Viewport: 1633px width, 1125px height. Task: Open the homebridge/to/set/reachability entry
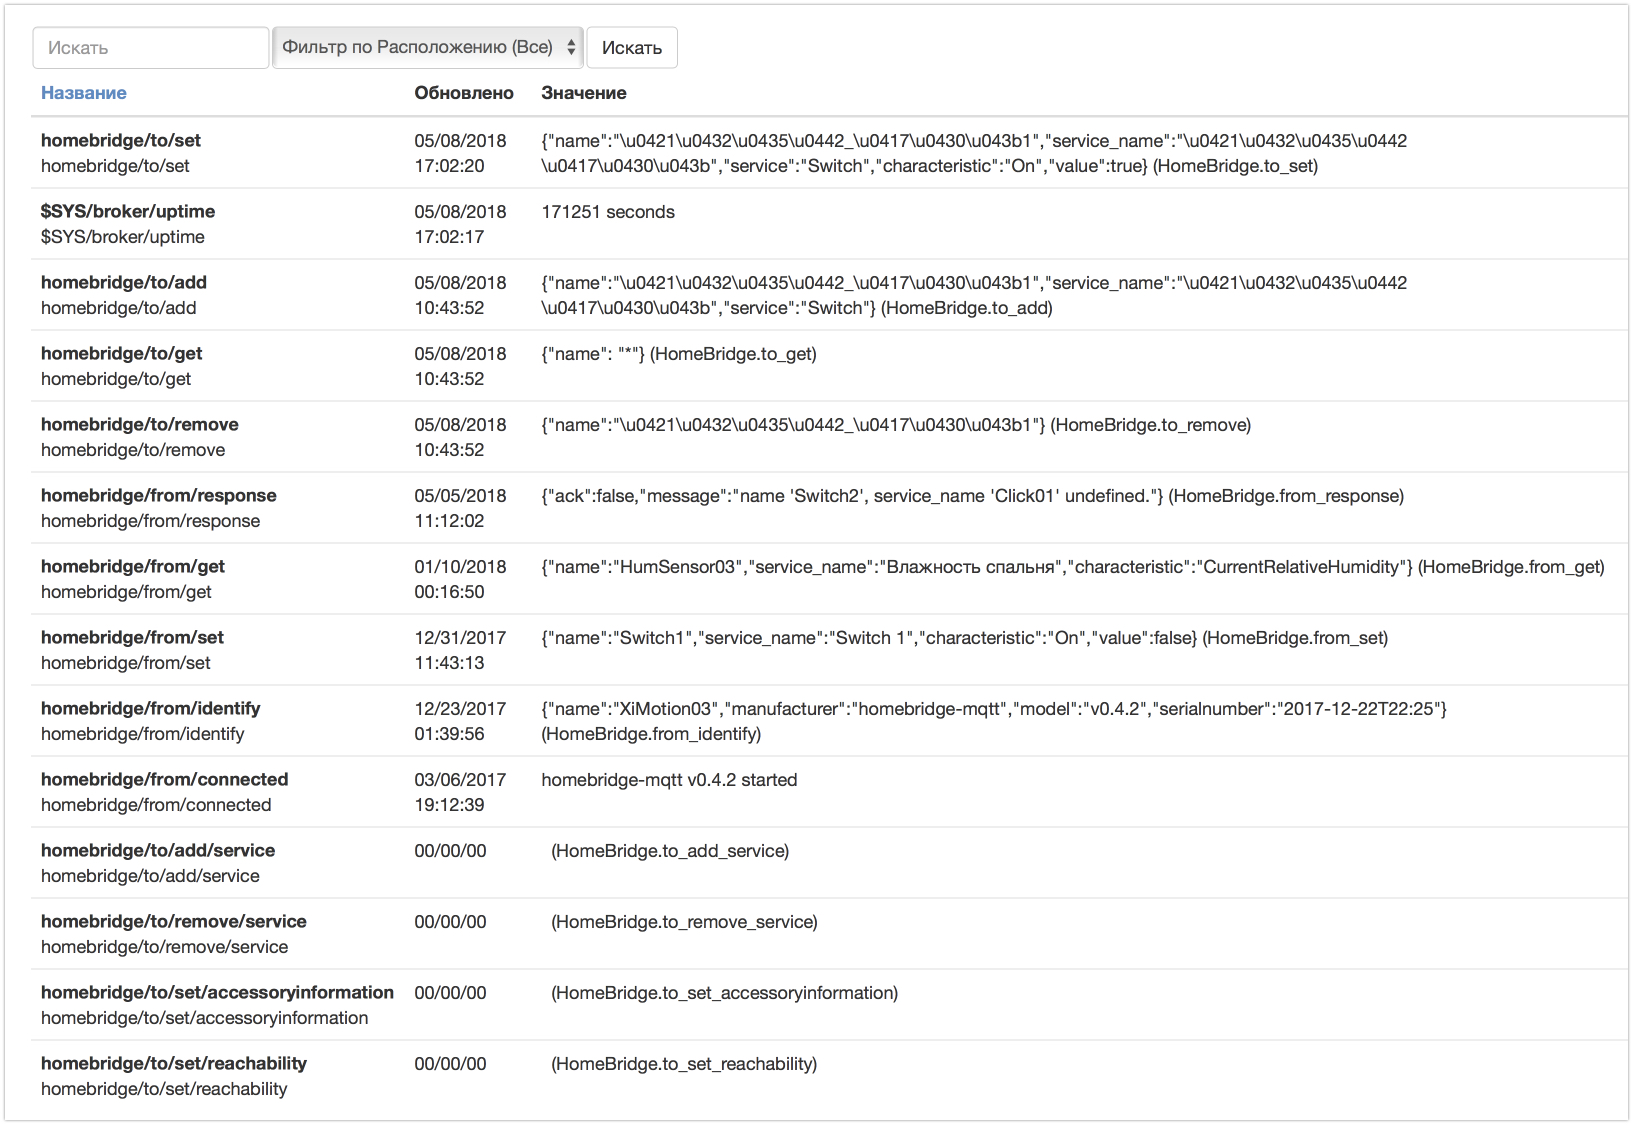173,1063
